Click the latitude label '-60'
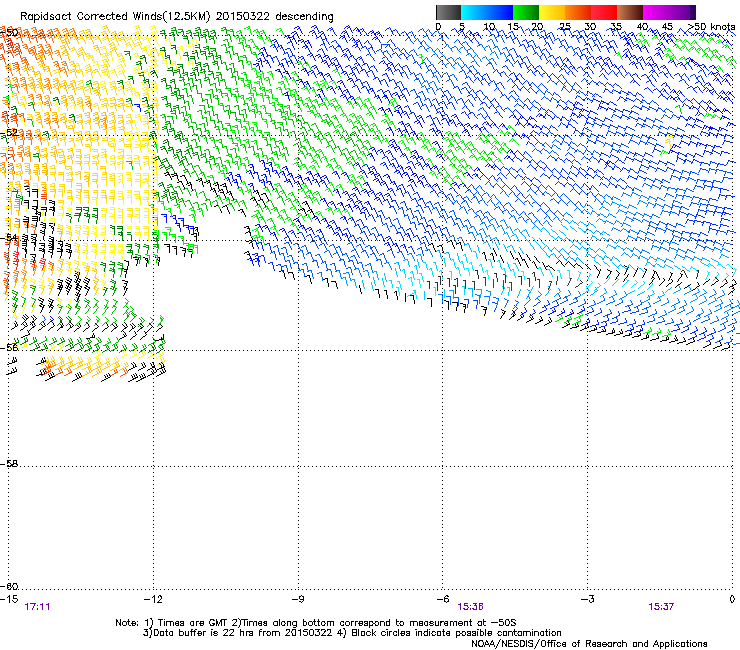Screen dimensions: 740x650 click(x=9, y=586)
